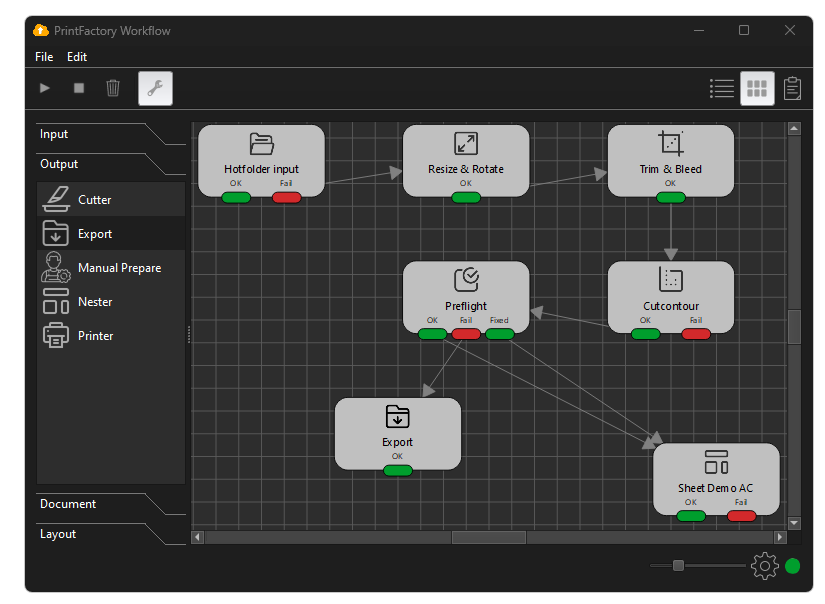The image size is (825, 604).
Task: Click the Sheet Demo AC OK connector
Action: point(691,516)
